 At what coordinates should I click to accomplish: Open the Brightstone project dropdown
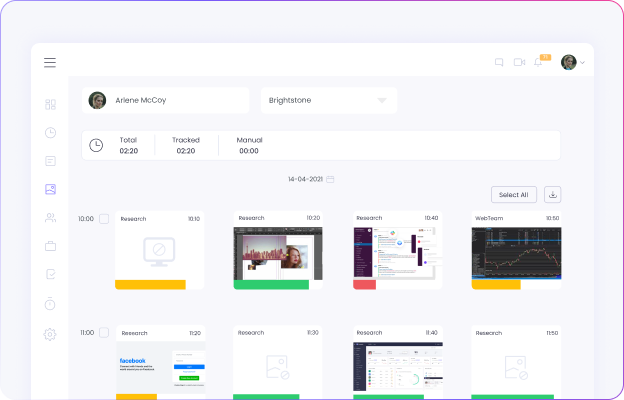pos(329,100)
